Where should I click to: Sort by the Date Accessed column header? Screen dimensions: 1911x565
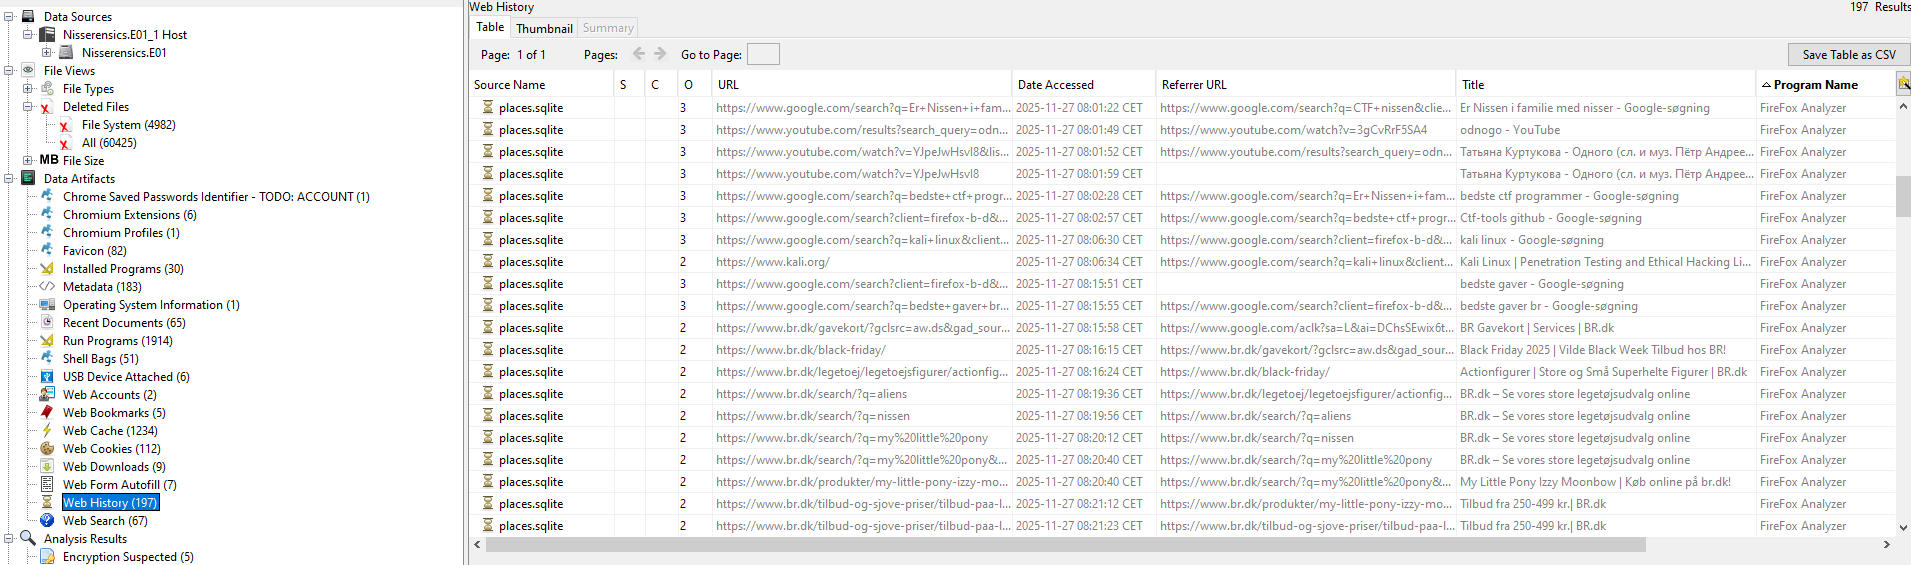pyautogui.click(x=1083, y=85)
